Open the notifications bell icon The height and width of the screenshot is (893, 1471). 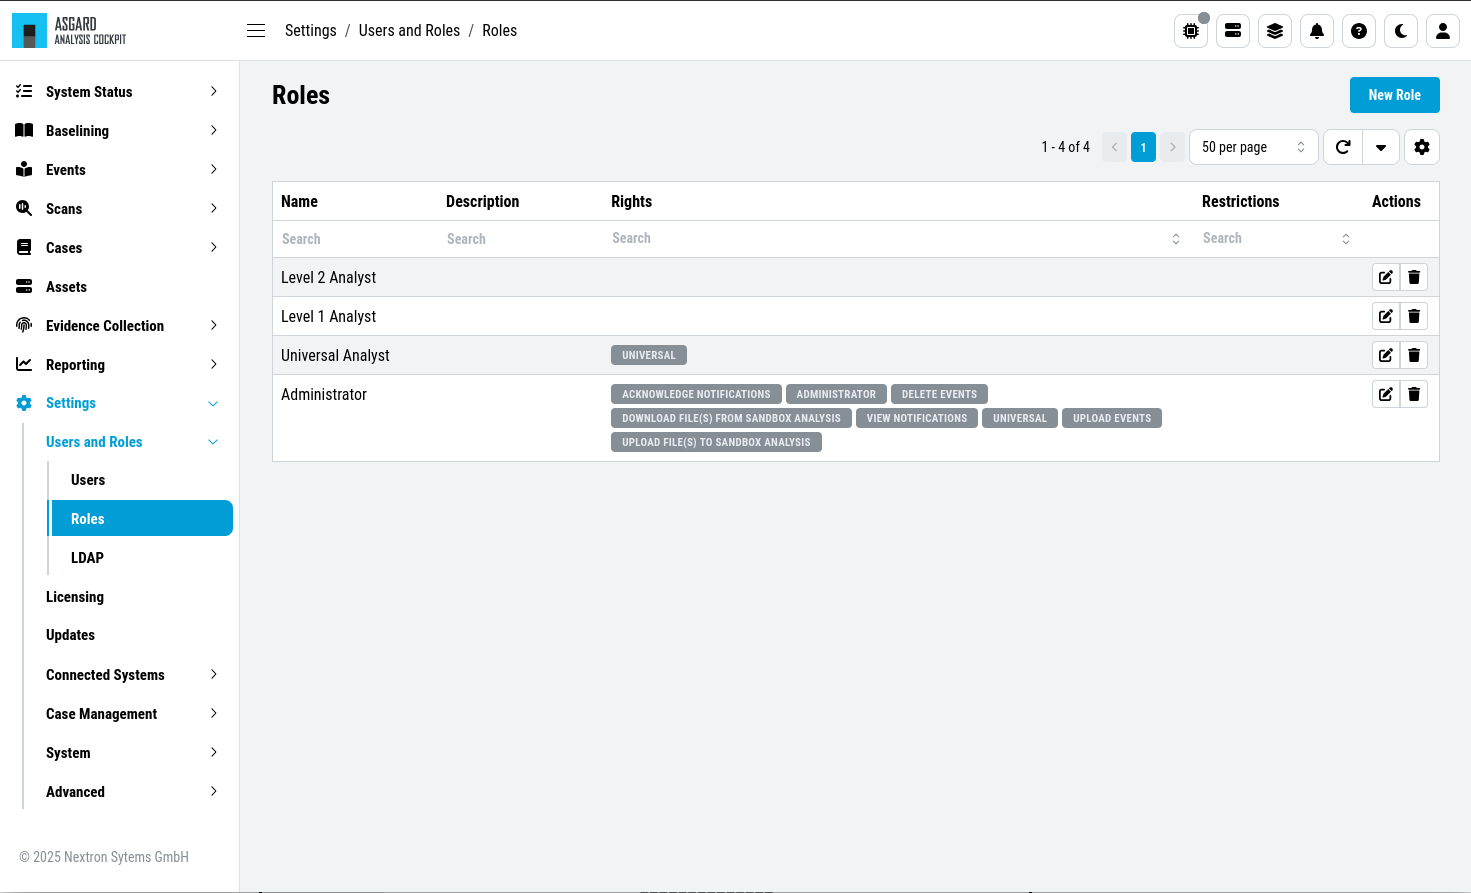point(1317,31)
